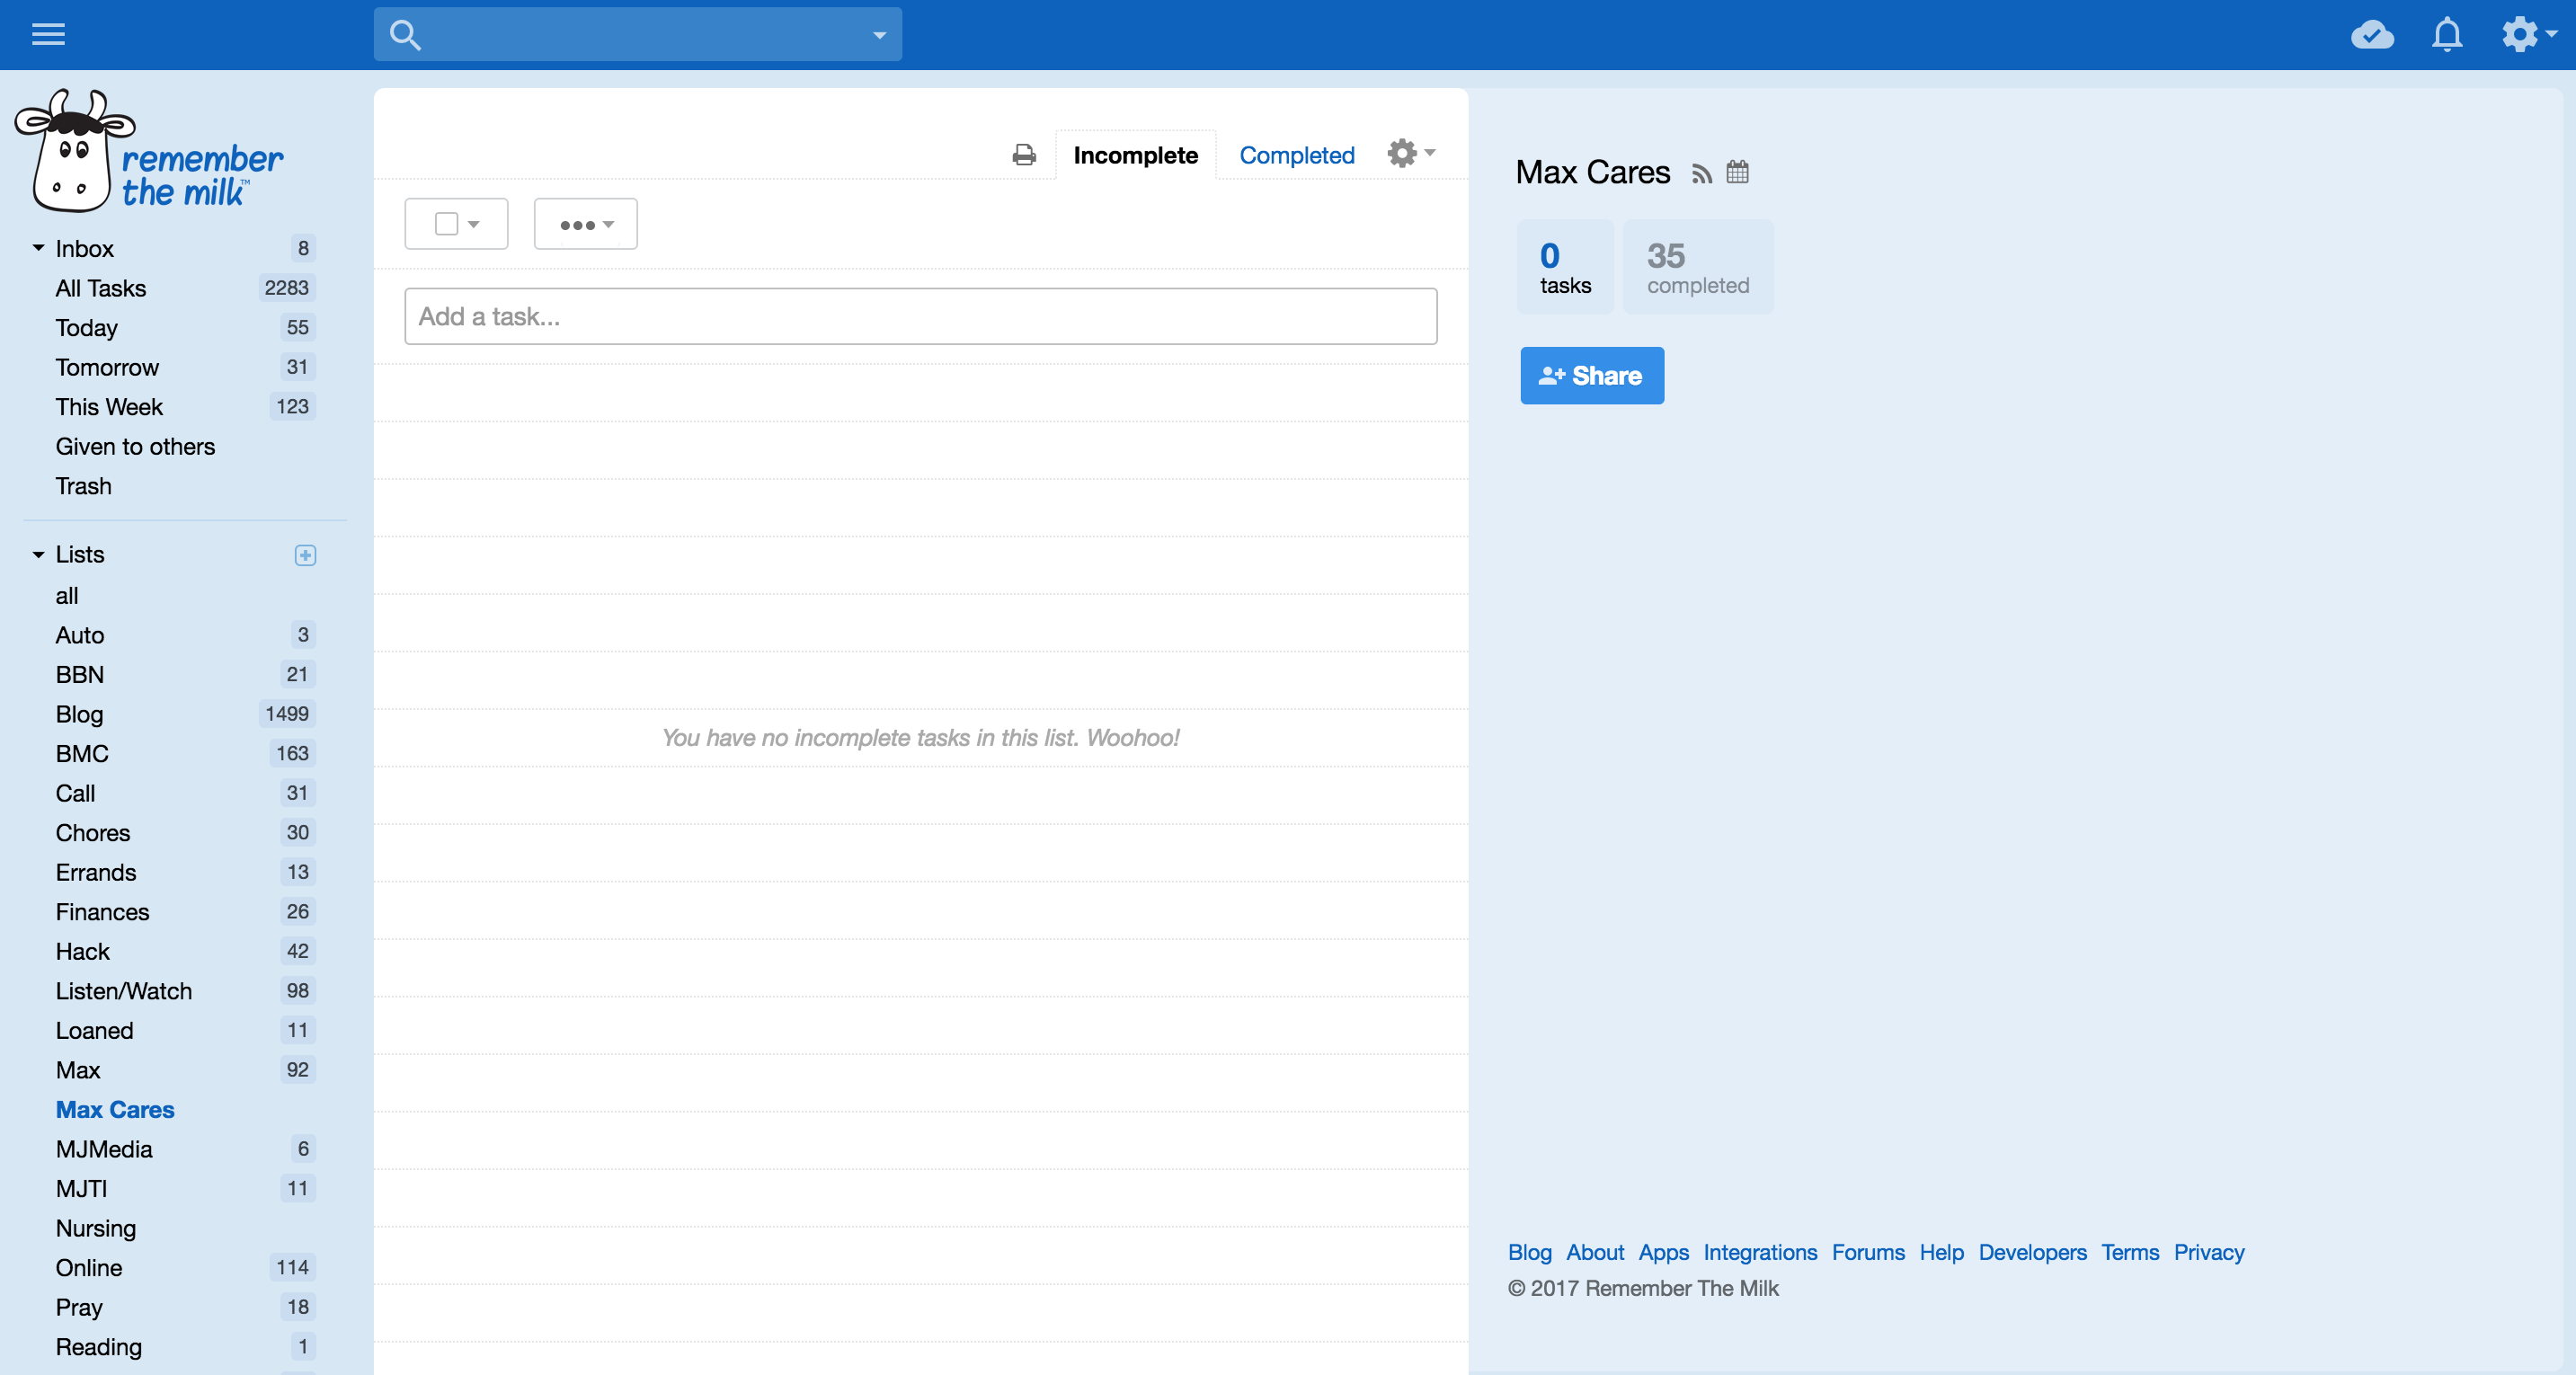Open the hamburger menu icon
2576x1375 pixels.
point(48,34)
